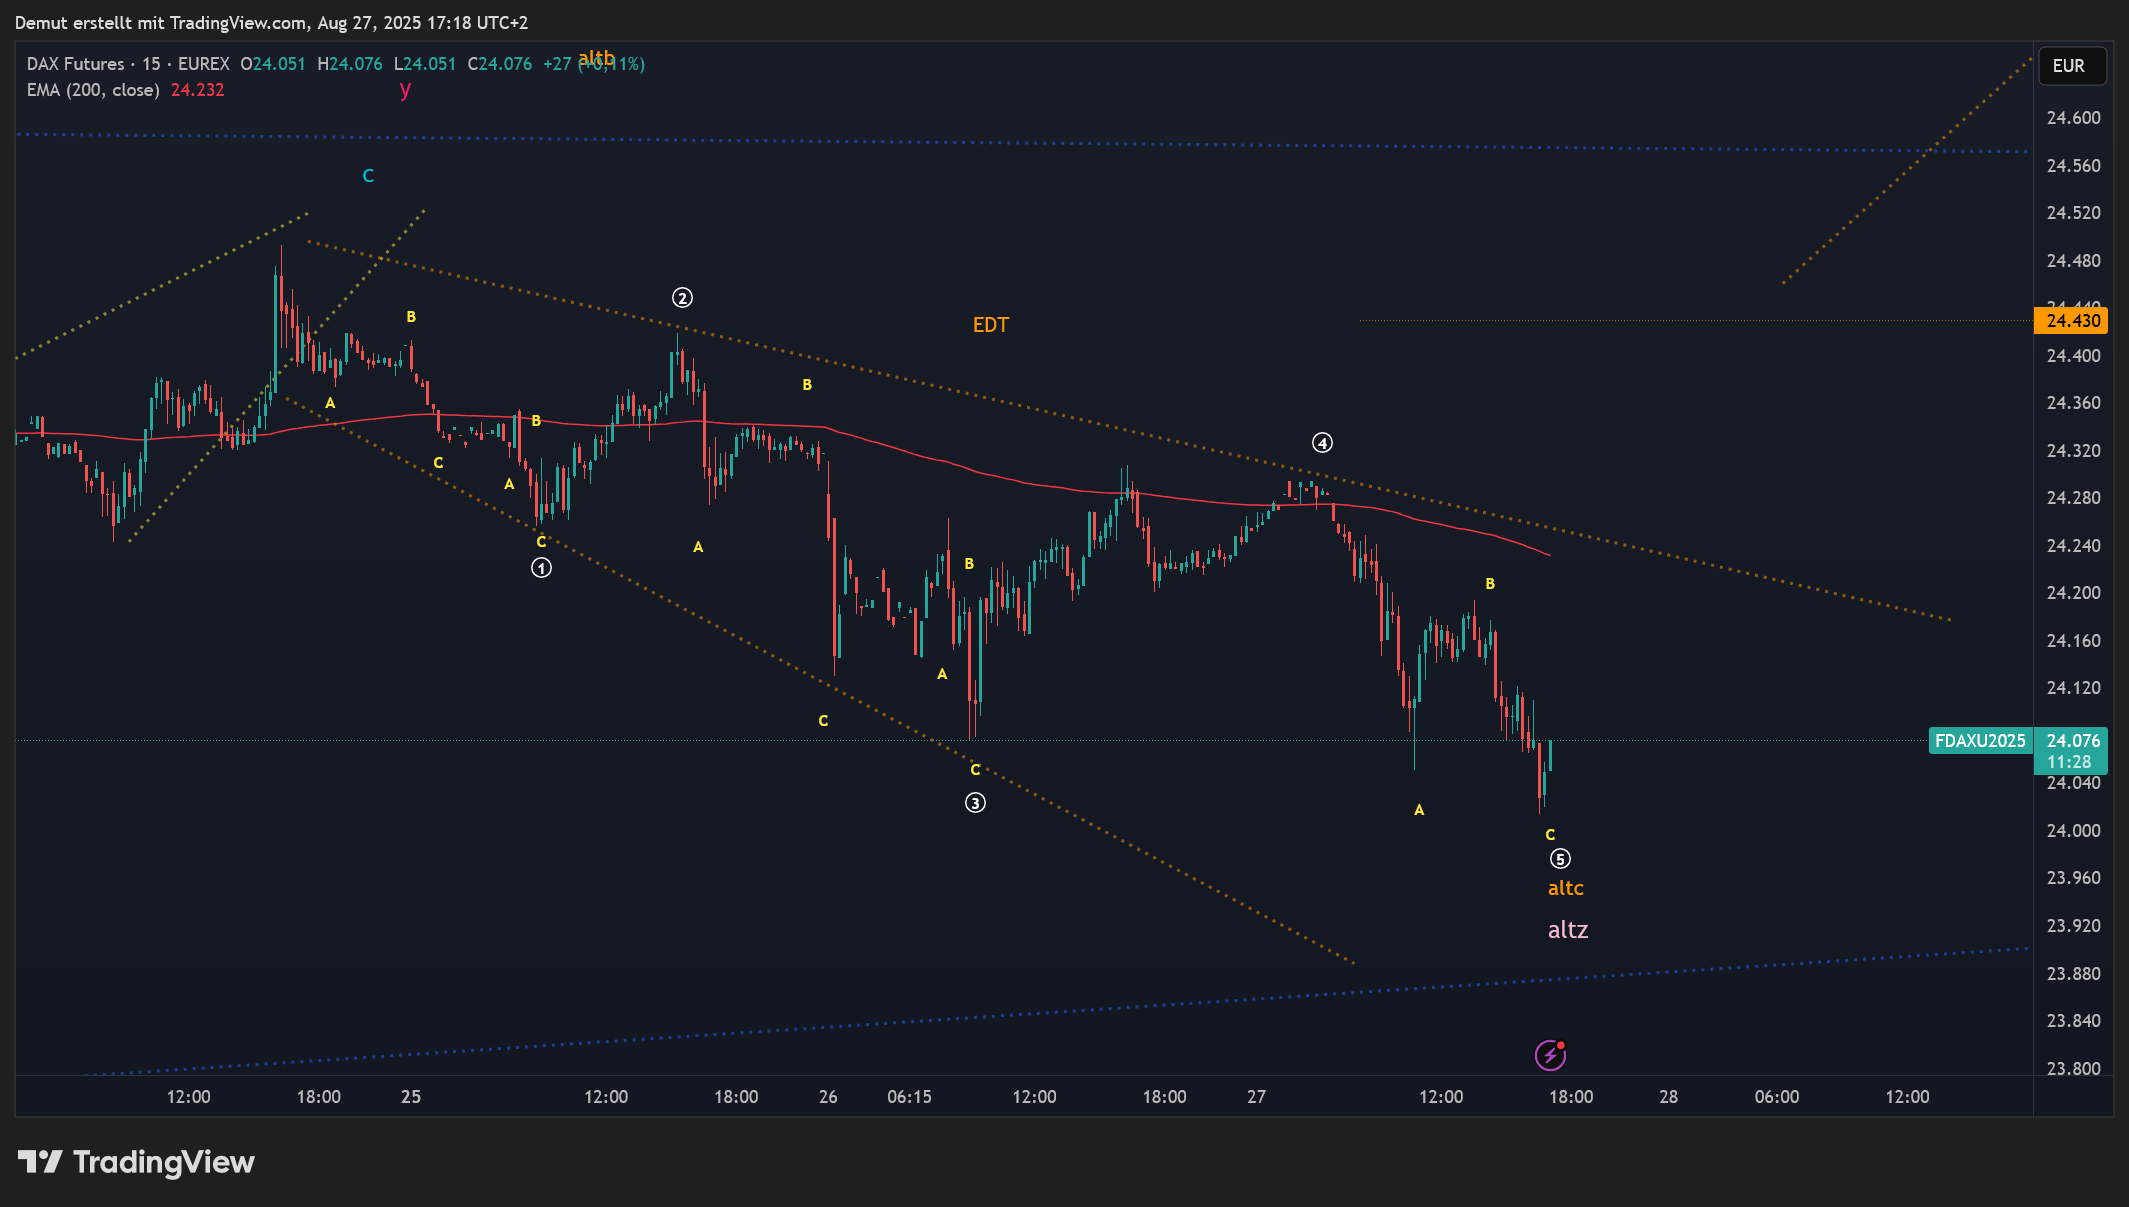Select the circled wave 1 marker
Screen dimensions: 2129x1207
pyautogui.click(x=541, y=568)
